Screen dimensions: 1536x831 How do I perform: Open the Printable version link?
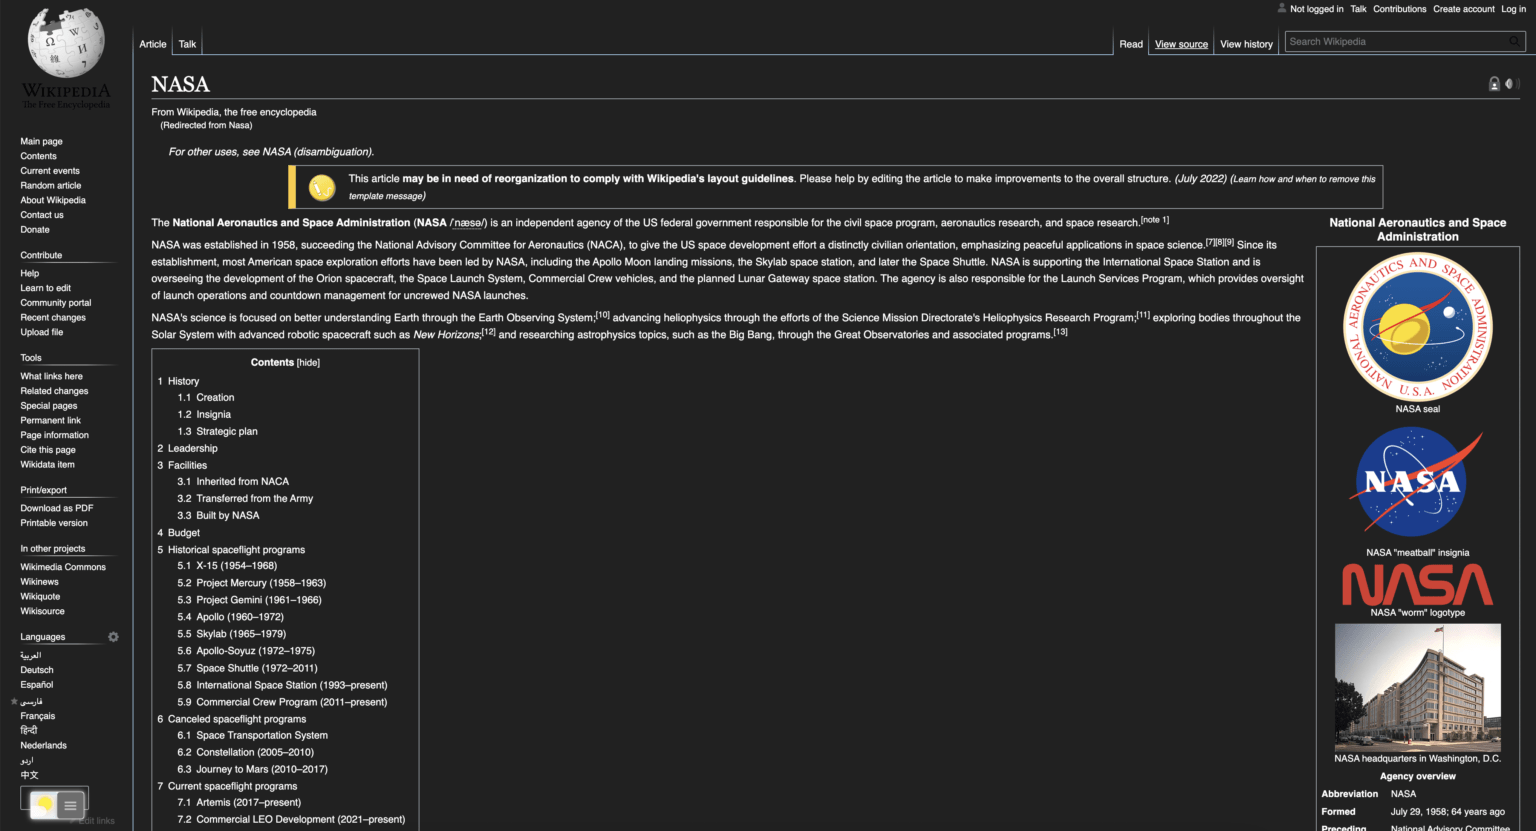(x=54, y=523)
